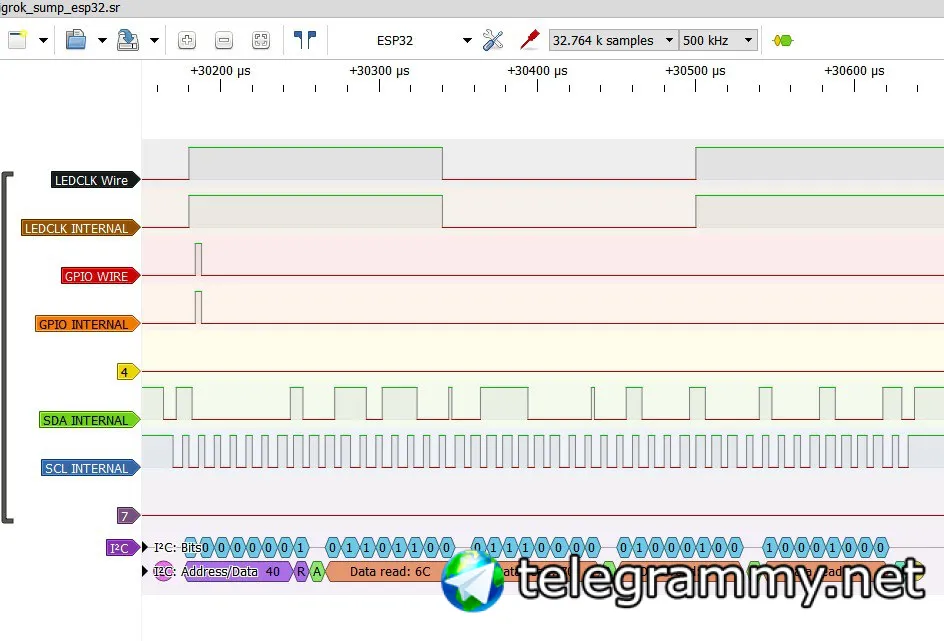Select the GPIO WIRE channel label
The height and width of the screenshot is (641, 944).
[x=100, y=276]
